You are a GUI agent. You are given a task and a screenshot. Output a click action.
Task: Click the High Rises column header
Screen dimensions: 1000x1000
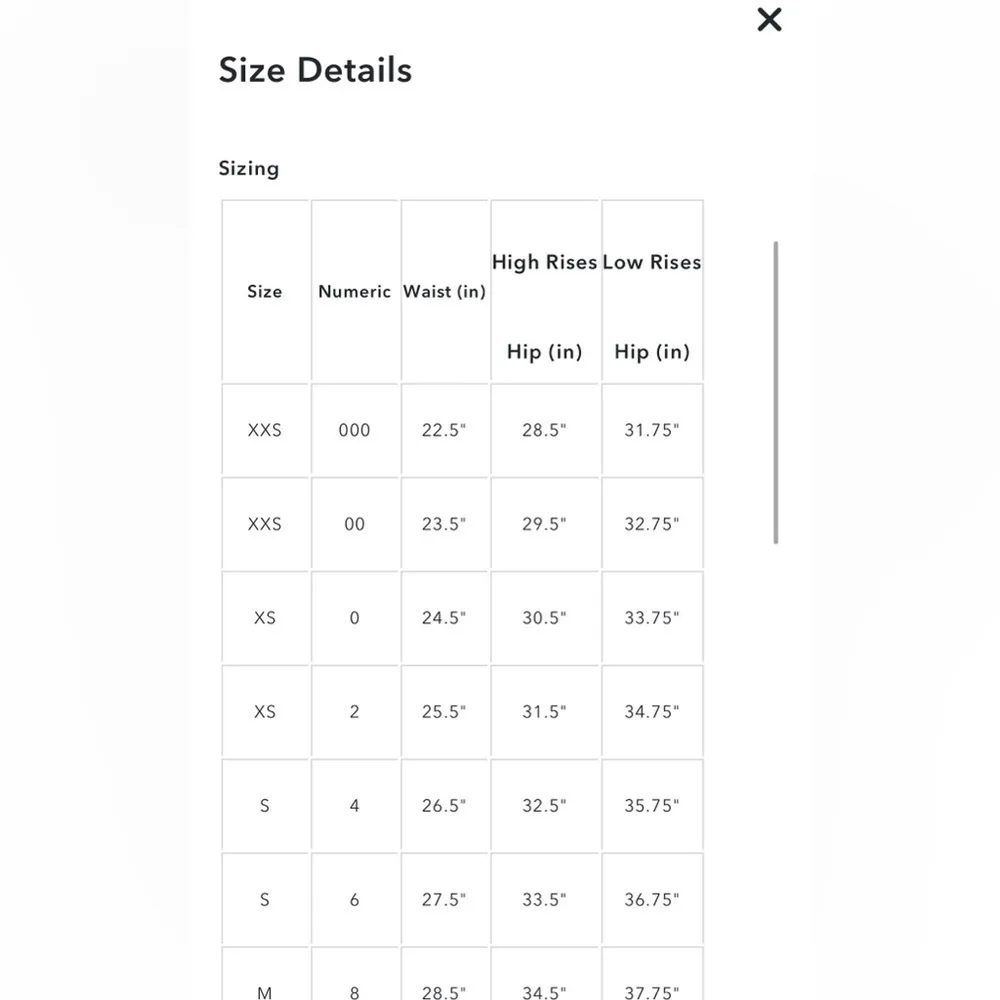pos(544,262)
